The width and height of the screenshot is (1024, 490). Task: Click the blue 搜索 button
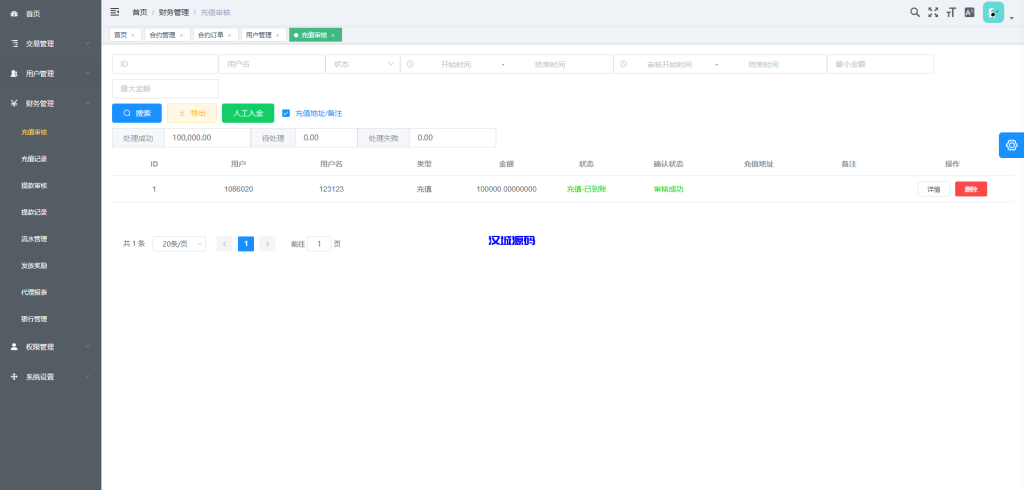[136, 113]
